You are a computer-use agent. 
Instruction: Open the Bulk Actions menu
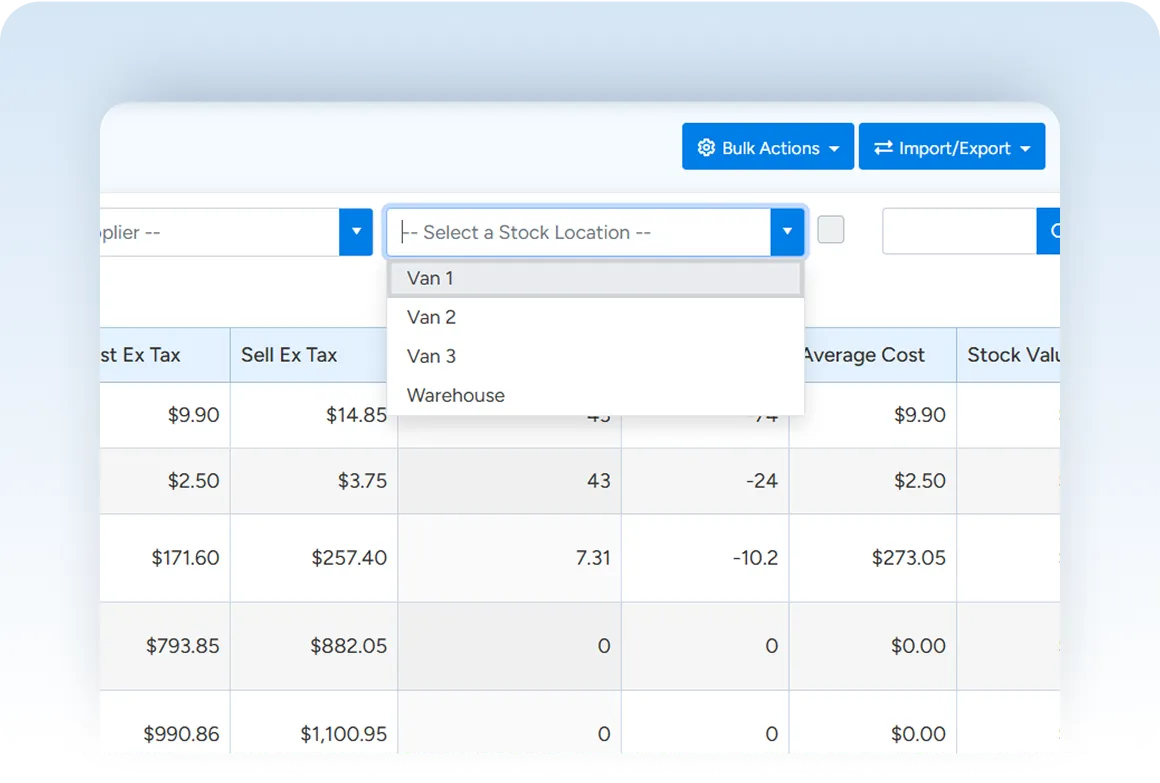[x=768, y=147]
